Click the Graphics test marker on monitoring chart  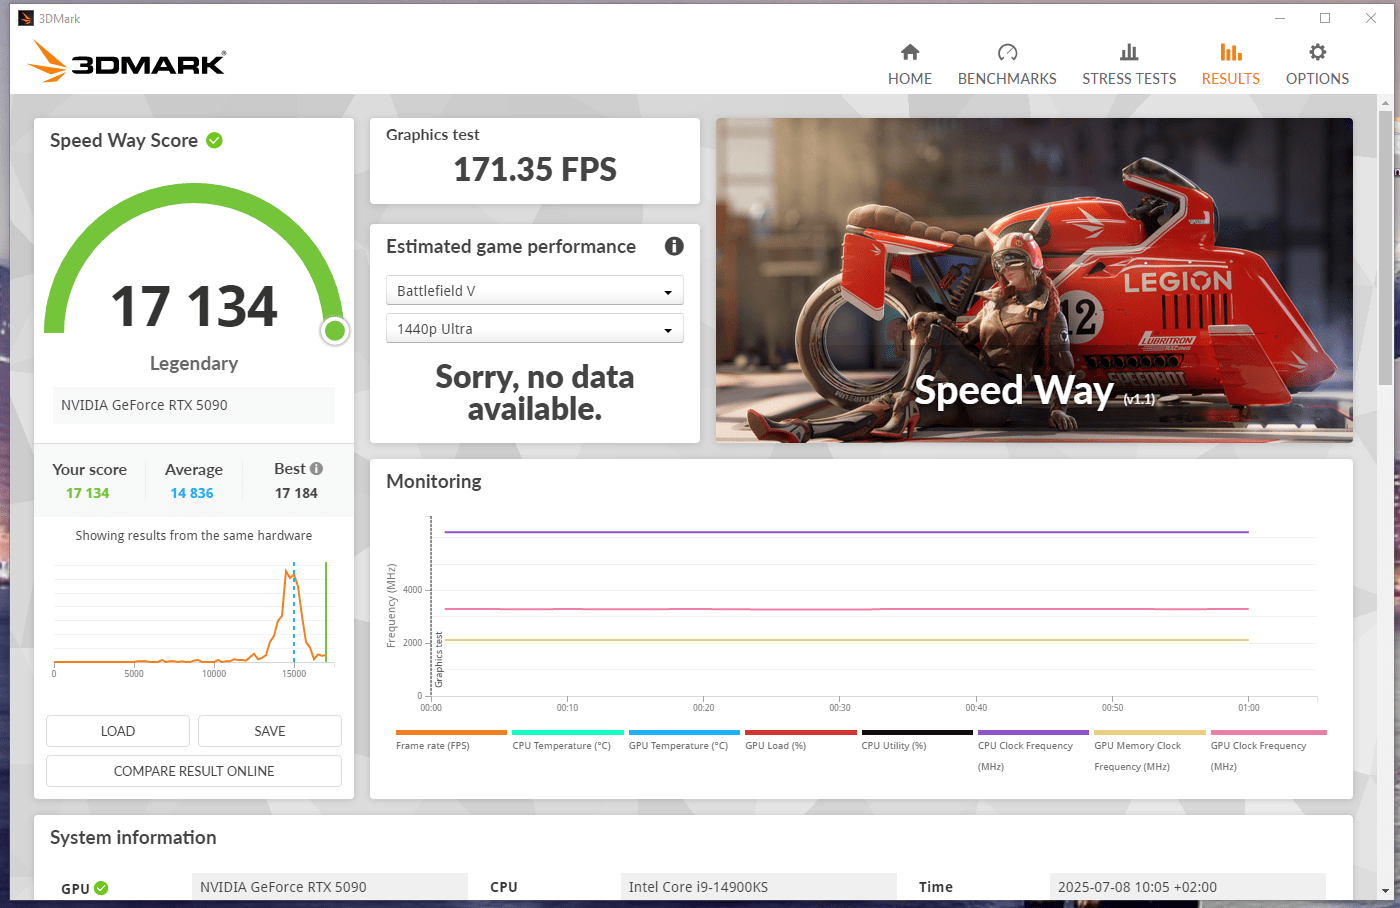click(438, 660)
